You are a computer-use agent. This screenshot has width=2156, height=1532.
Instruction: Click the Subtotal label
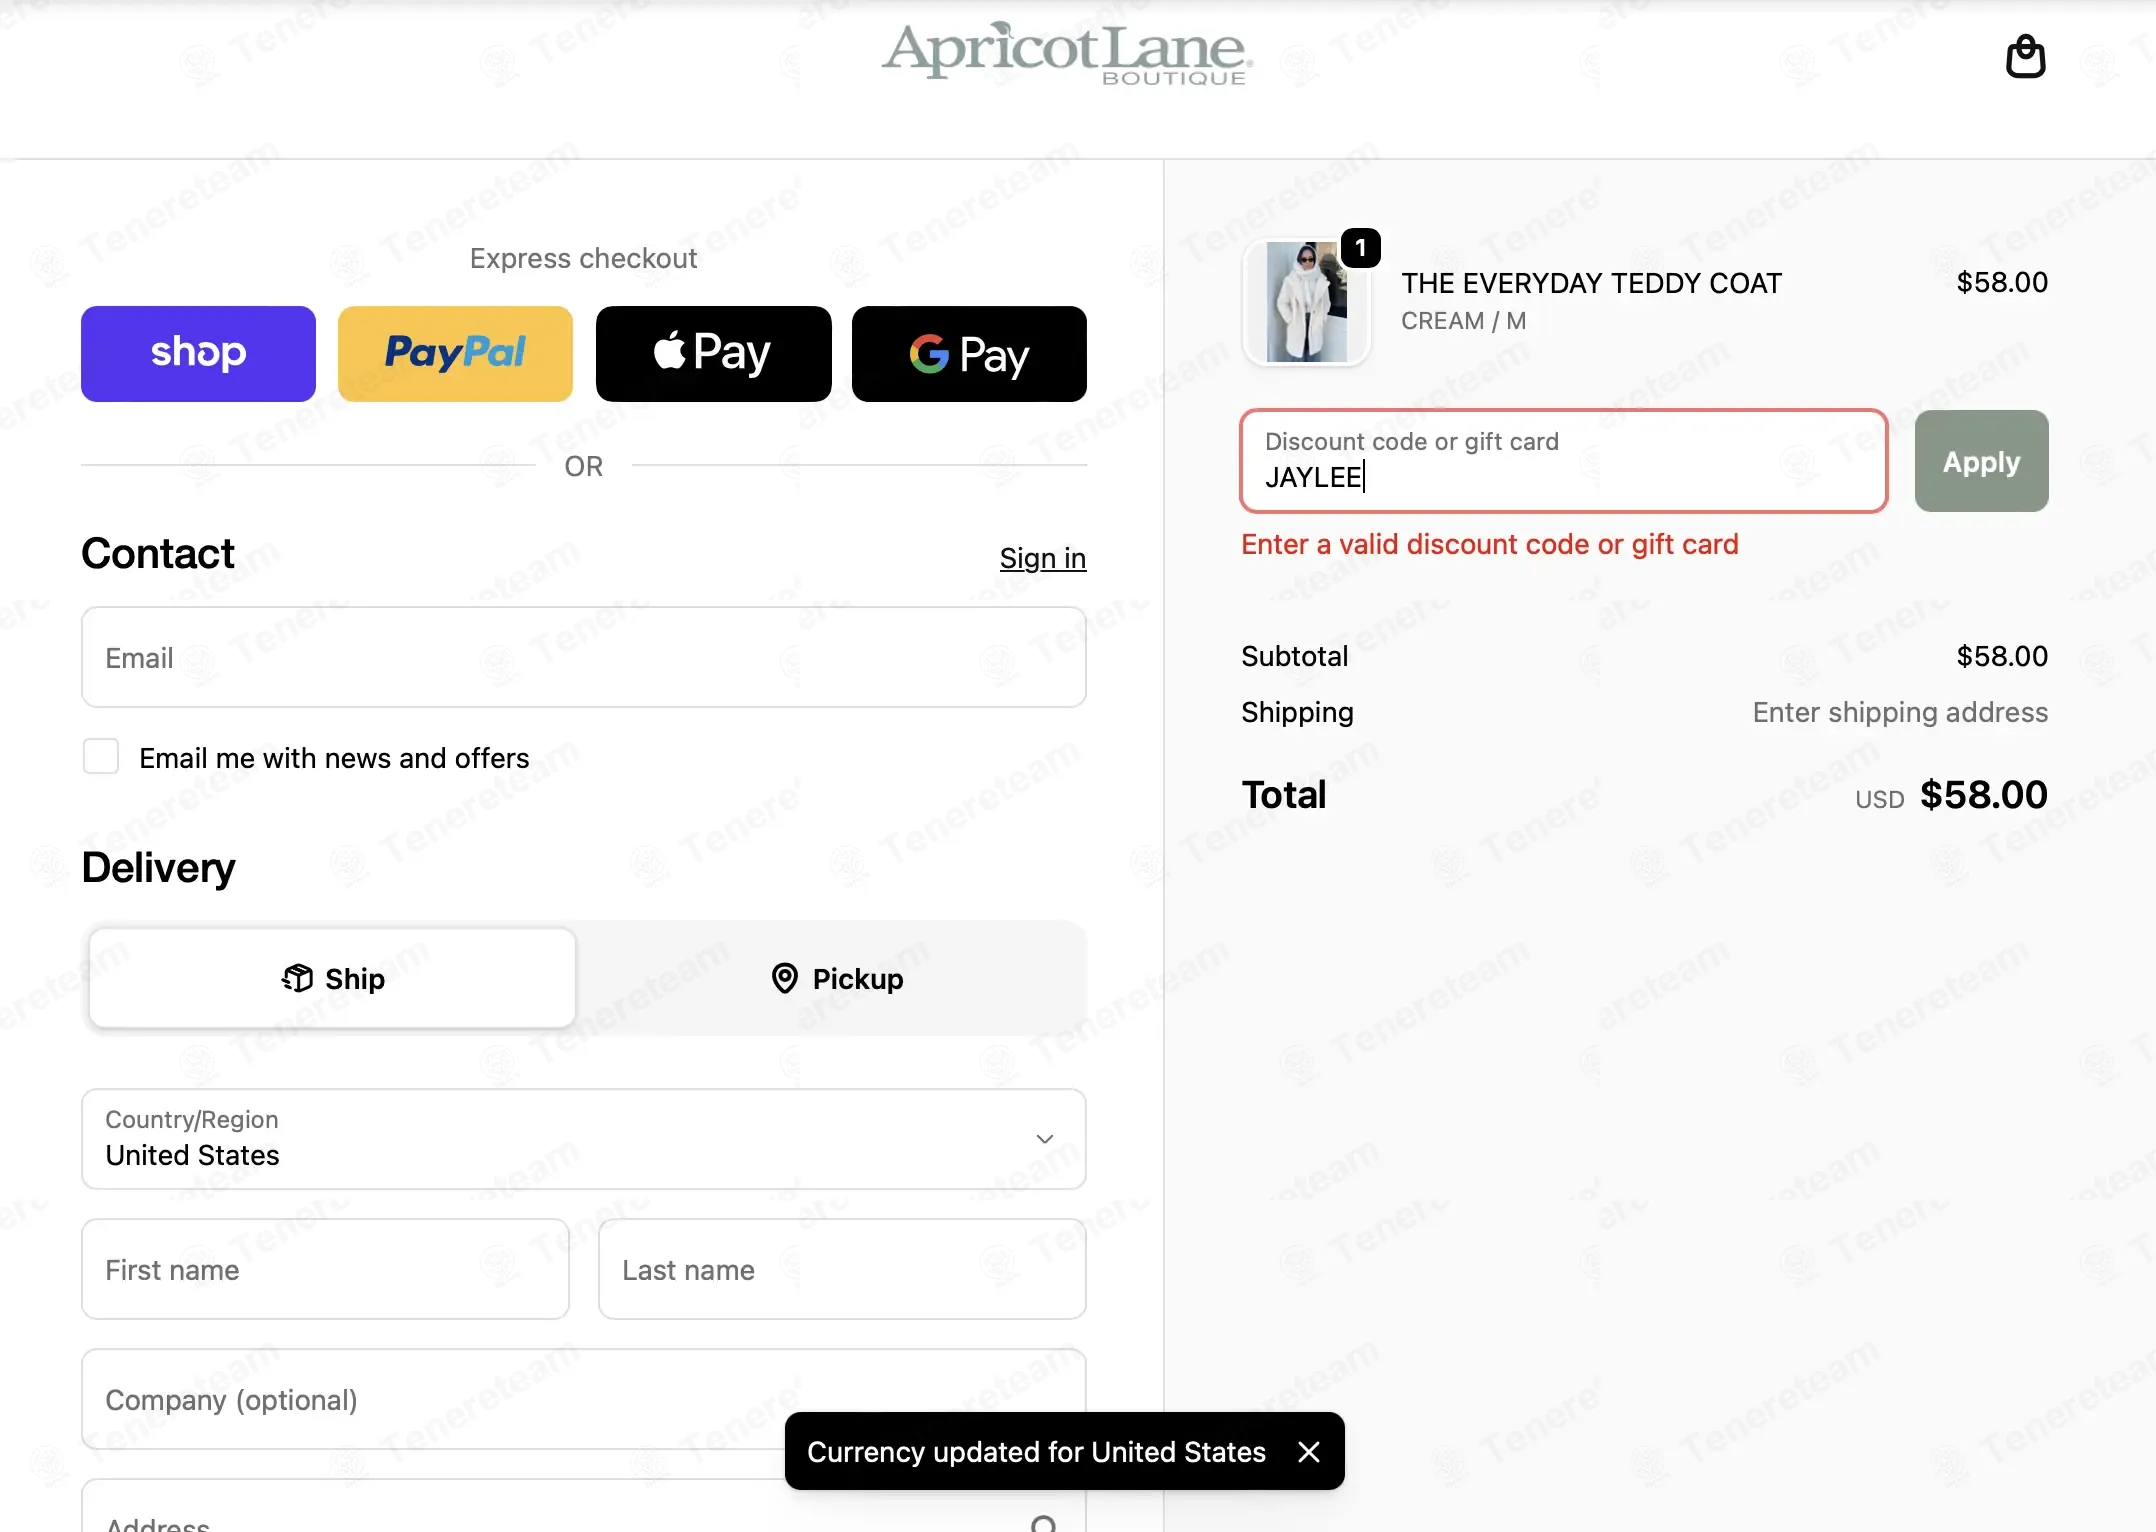click(x=1294, y=656)
